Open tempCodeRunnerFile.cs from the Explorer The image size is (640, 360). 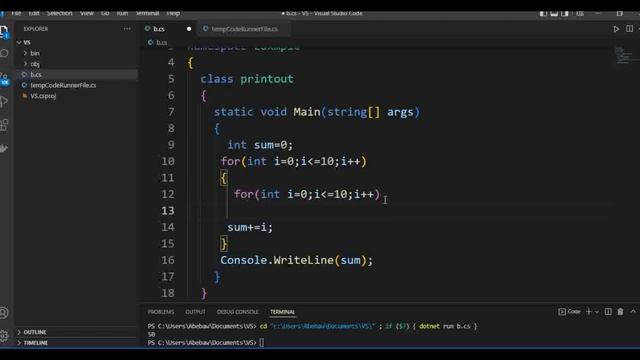(76, 85)
